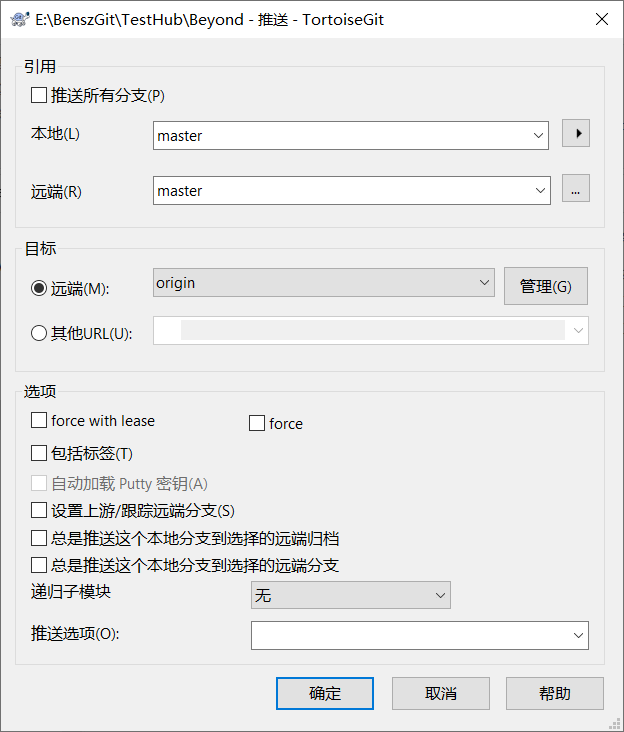
Task: Click the TortoiseGit icon in title bar
Action: pyautogui.click(x=18, y=19)
